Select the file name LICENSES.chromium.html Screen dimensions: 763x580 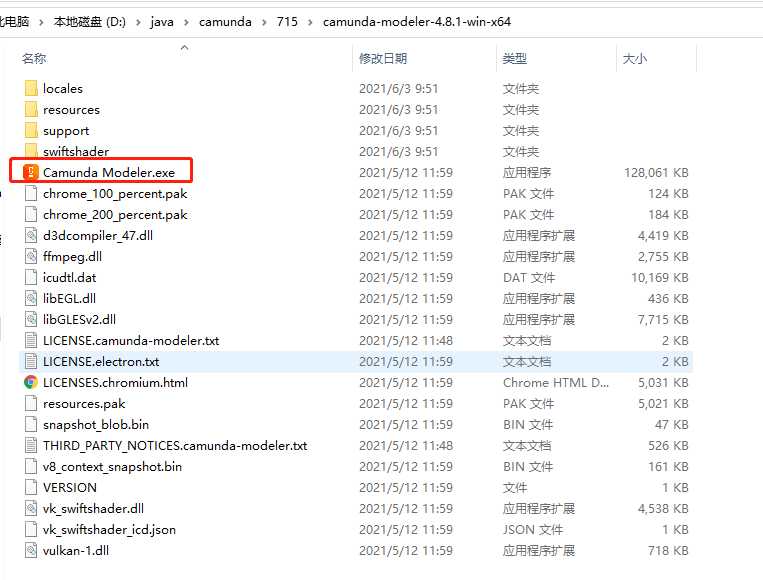point(115,382)
